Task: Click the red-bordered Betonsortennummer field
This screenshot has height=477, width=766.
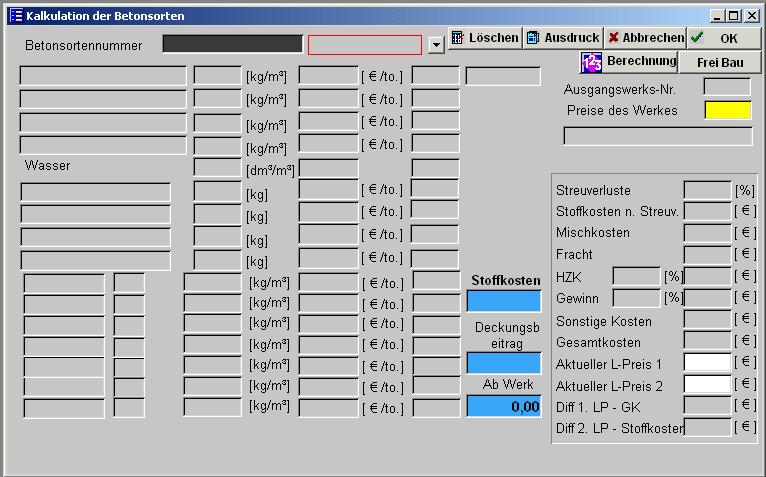Action: pyautogui.click(x=364, y=45)
